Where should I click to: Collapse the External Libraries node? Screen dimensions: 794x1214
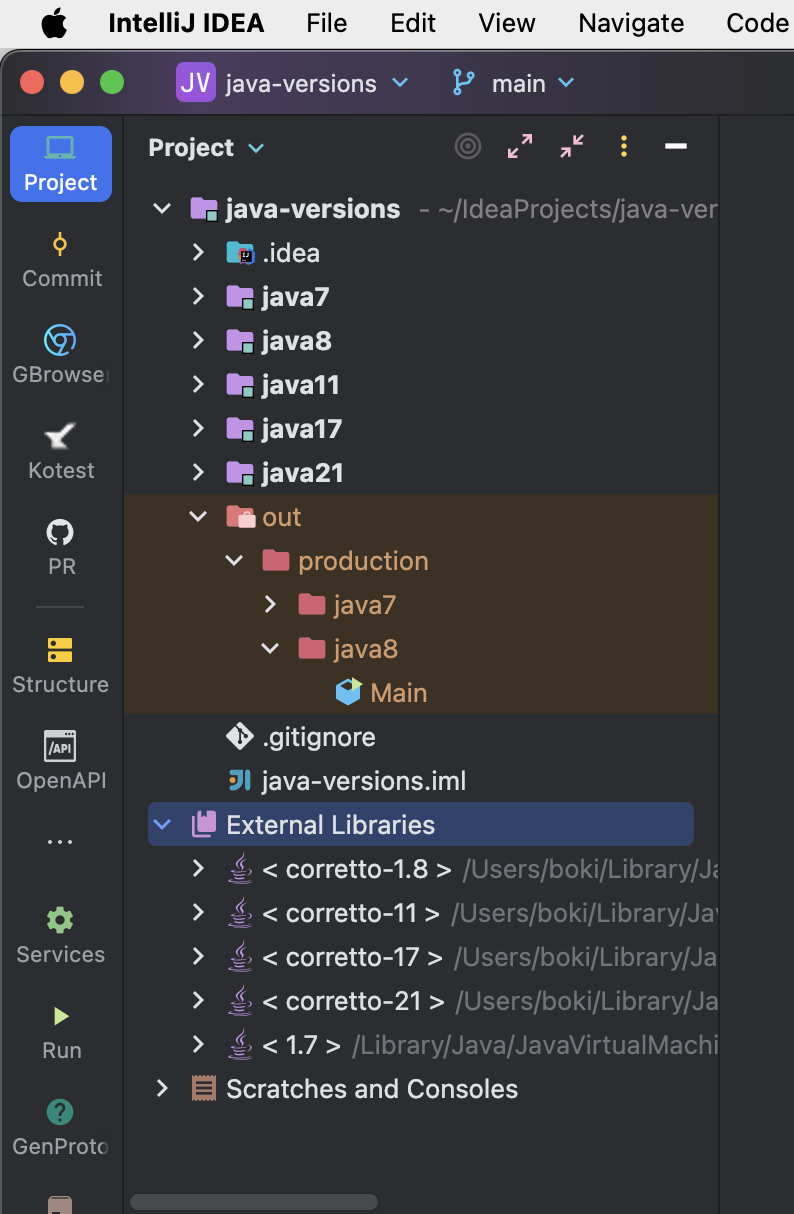[161, 825]
